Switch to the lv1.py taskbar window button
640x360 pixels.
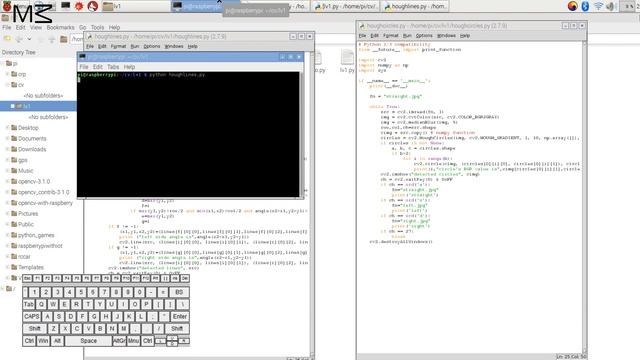pyautogui.click(x=346, y=6)
